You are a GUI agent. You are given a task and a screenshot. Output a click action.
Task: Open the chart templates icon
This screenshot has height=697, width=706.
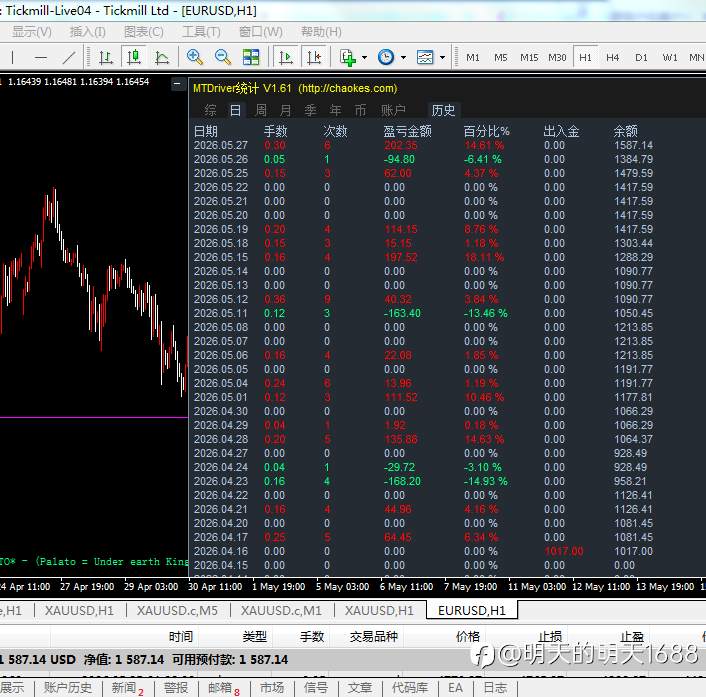(425, 57)
